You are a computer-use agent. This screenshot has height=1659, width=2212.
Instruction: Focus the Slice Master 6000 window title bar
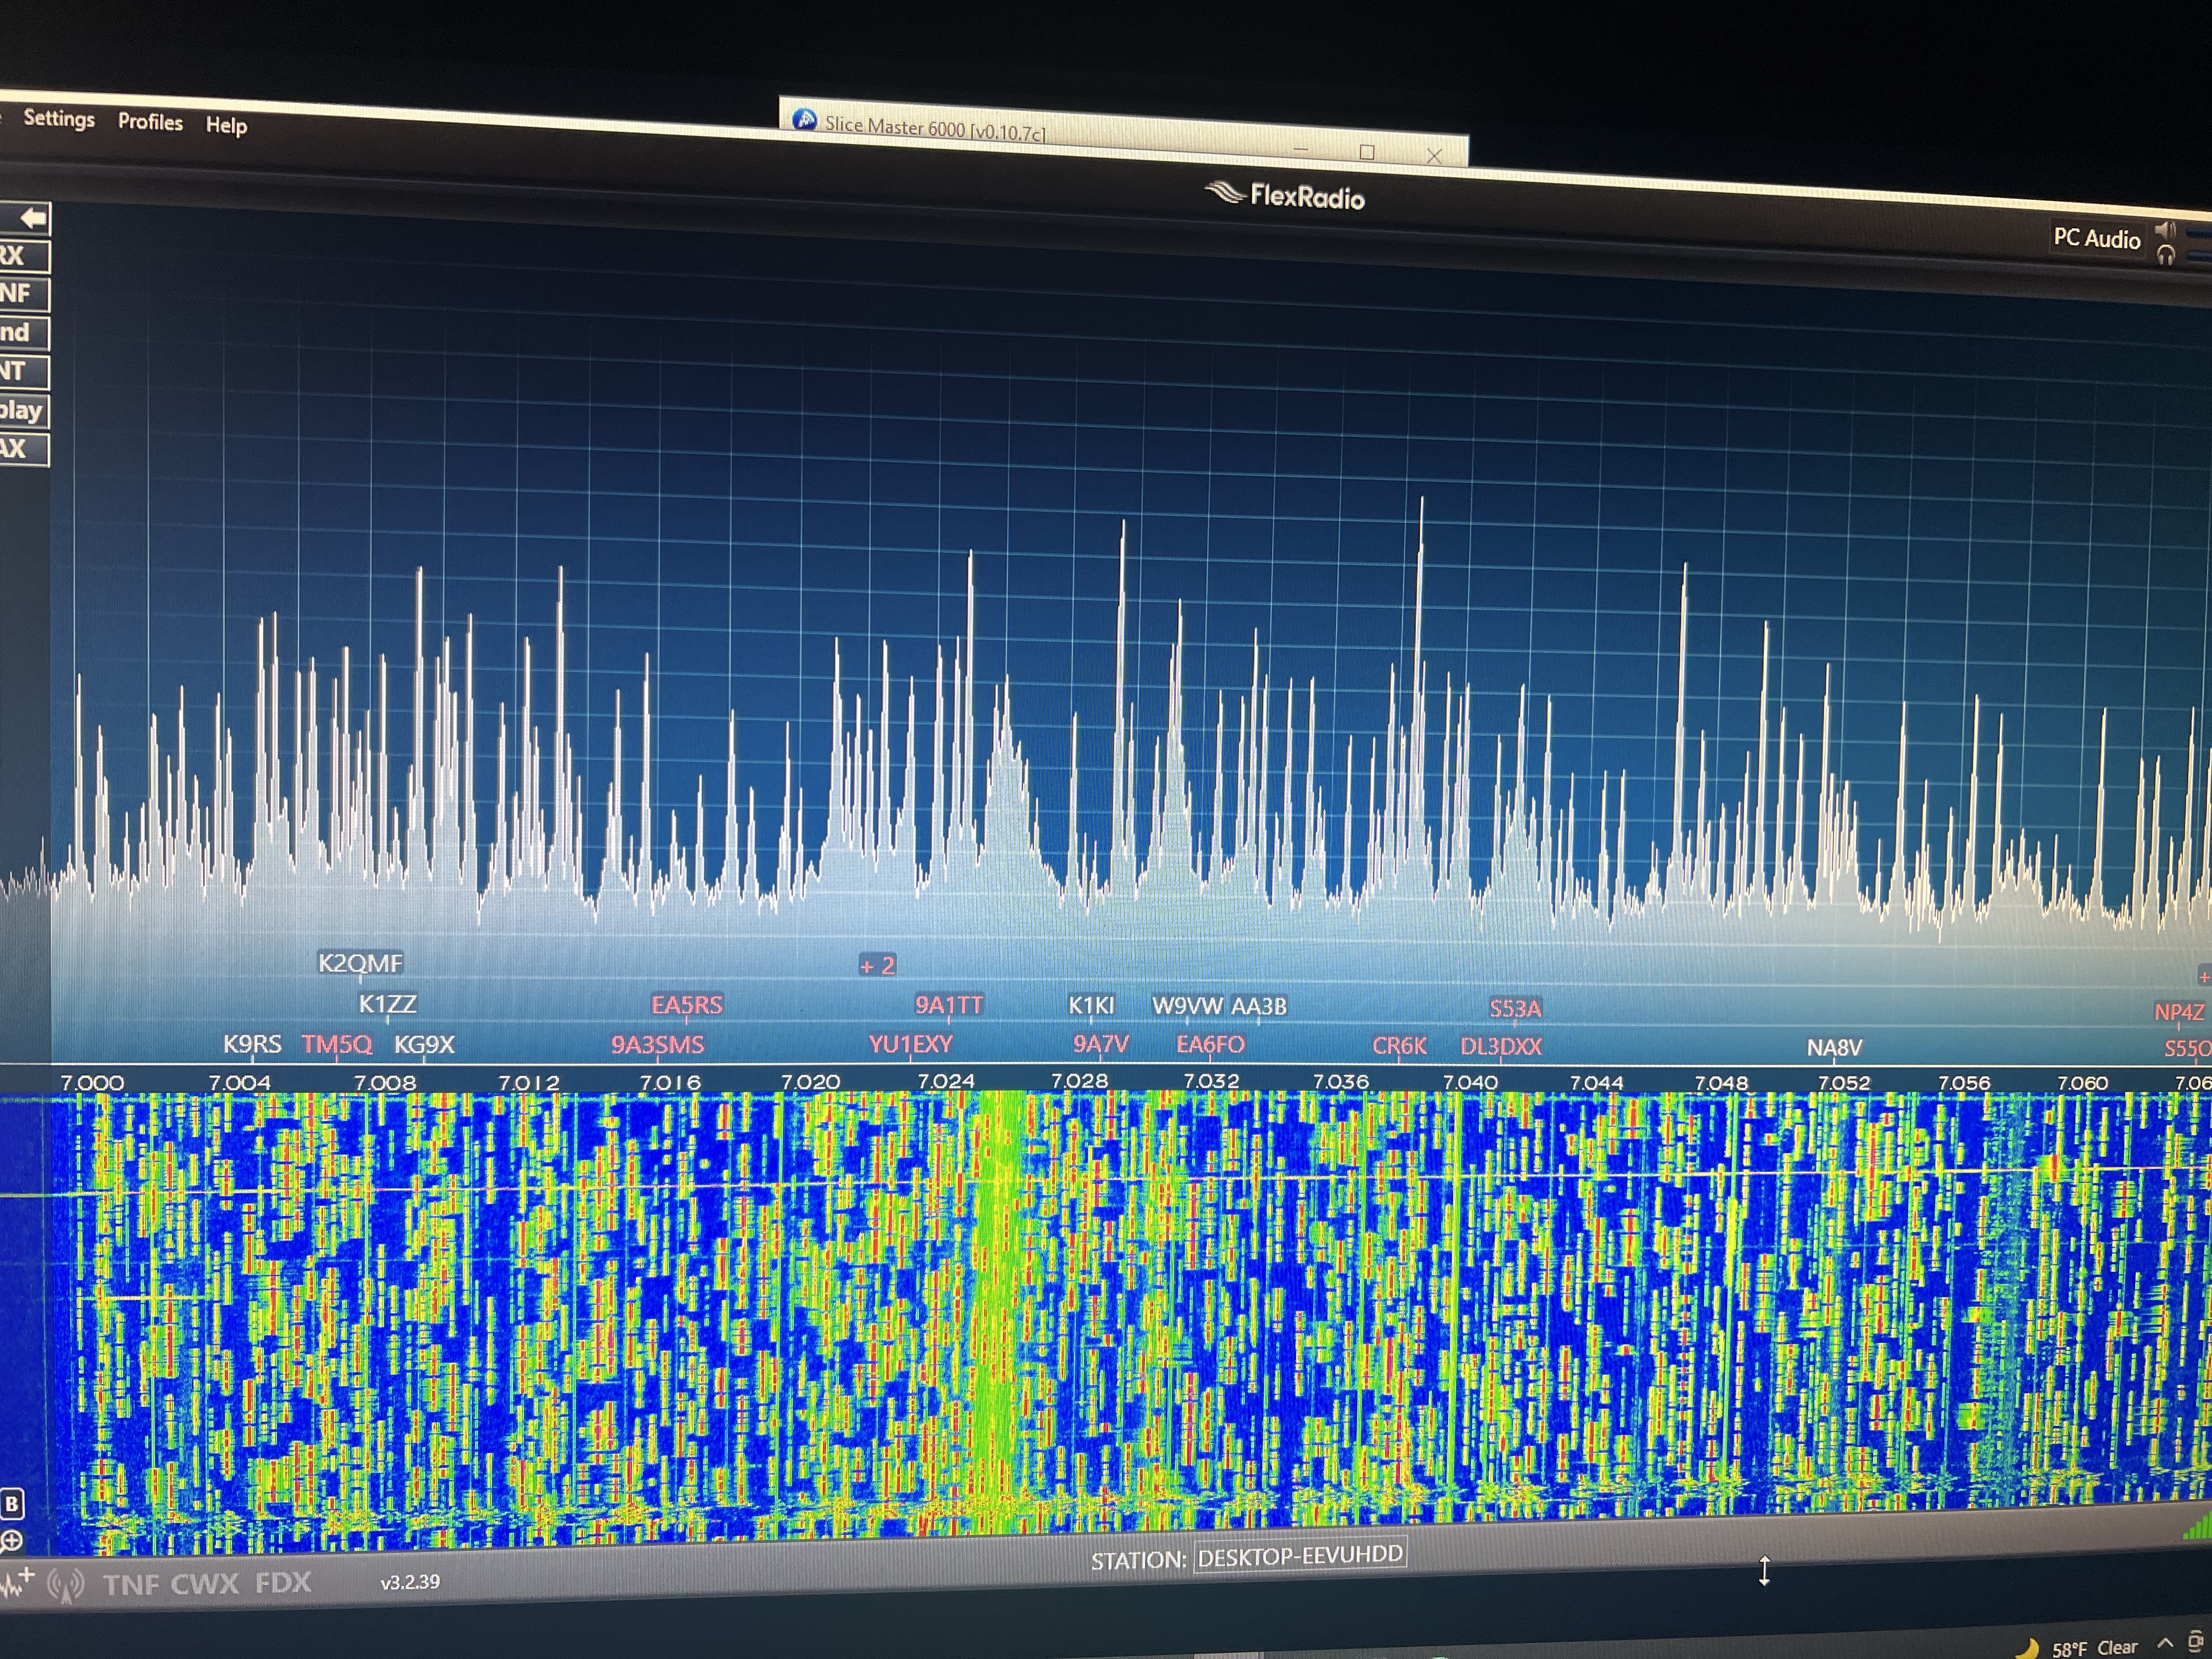click(1123, 133)
